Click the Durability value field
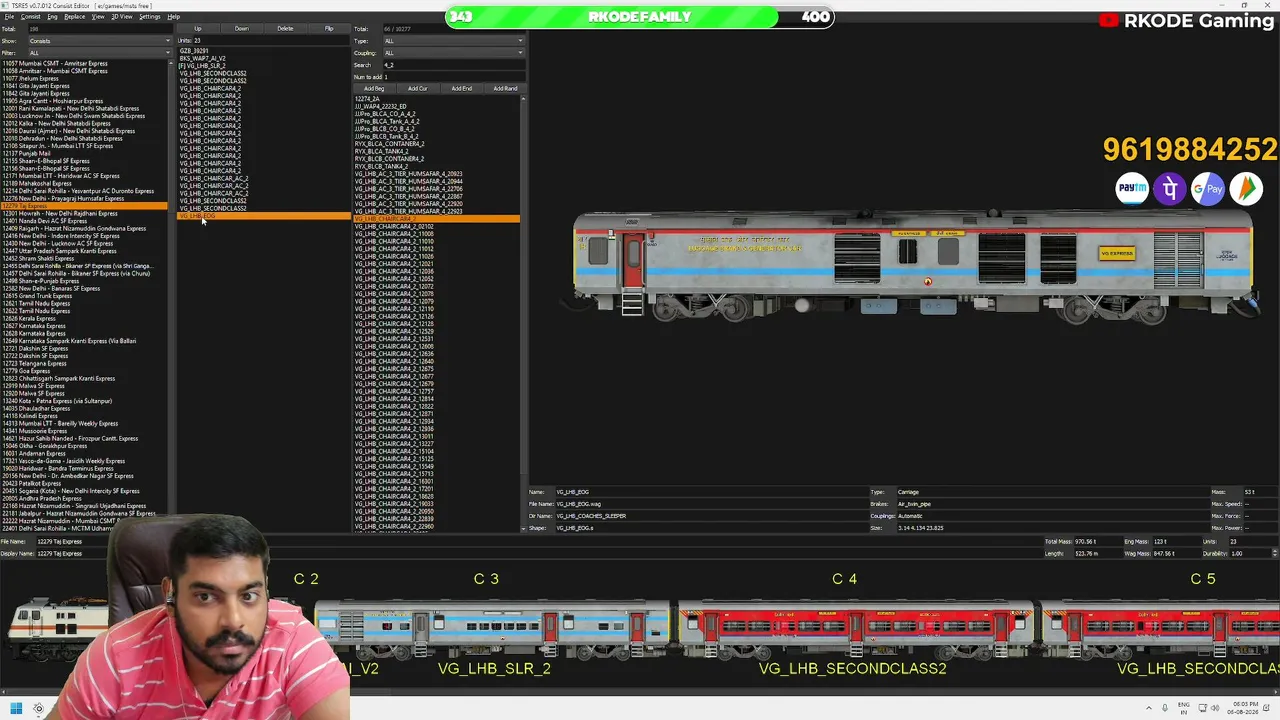This screenshot has width=1280, height=720. pos(1250,553)
